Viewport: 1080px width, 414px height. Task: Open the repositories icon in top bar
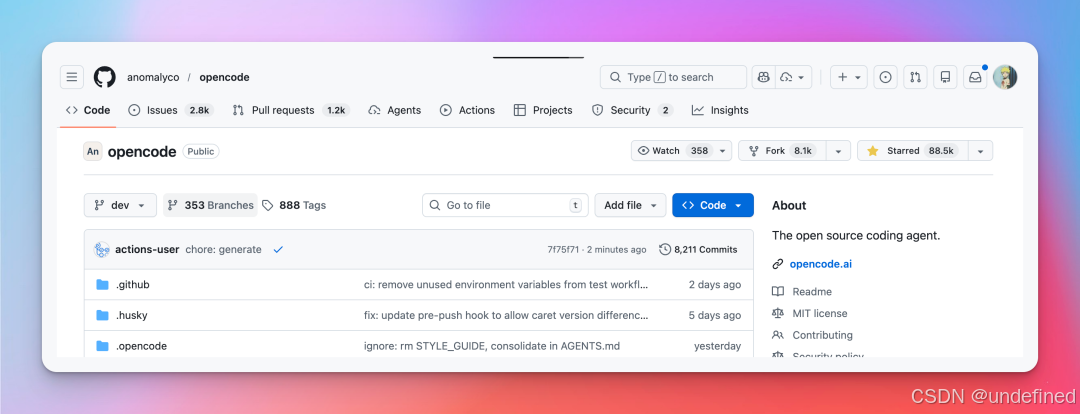pyautogui.click(x=946, y=77)
